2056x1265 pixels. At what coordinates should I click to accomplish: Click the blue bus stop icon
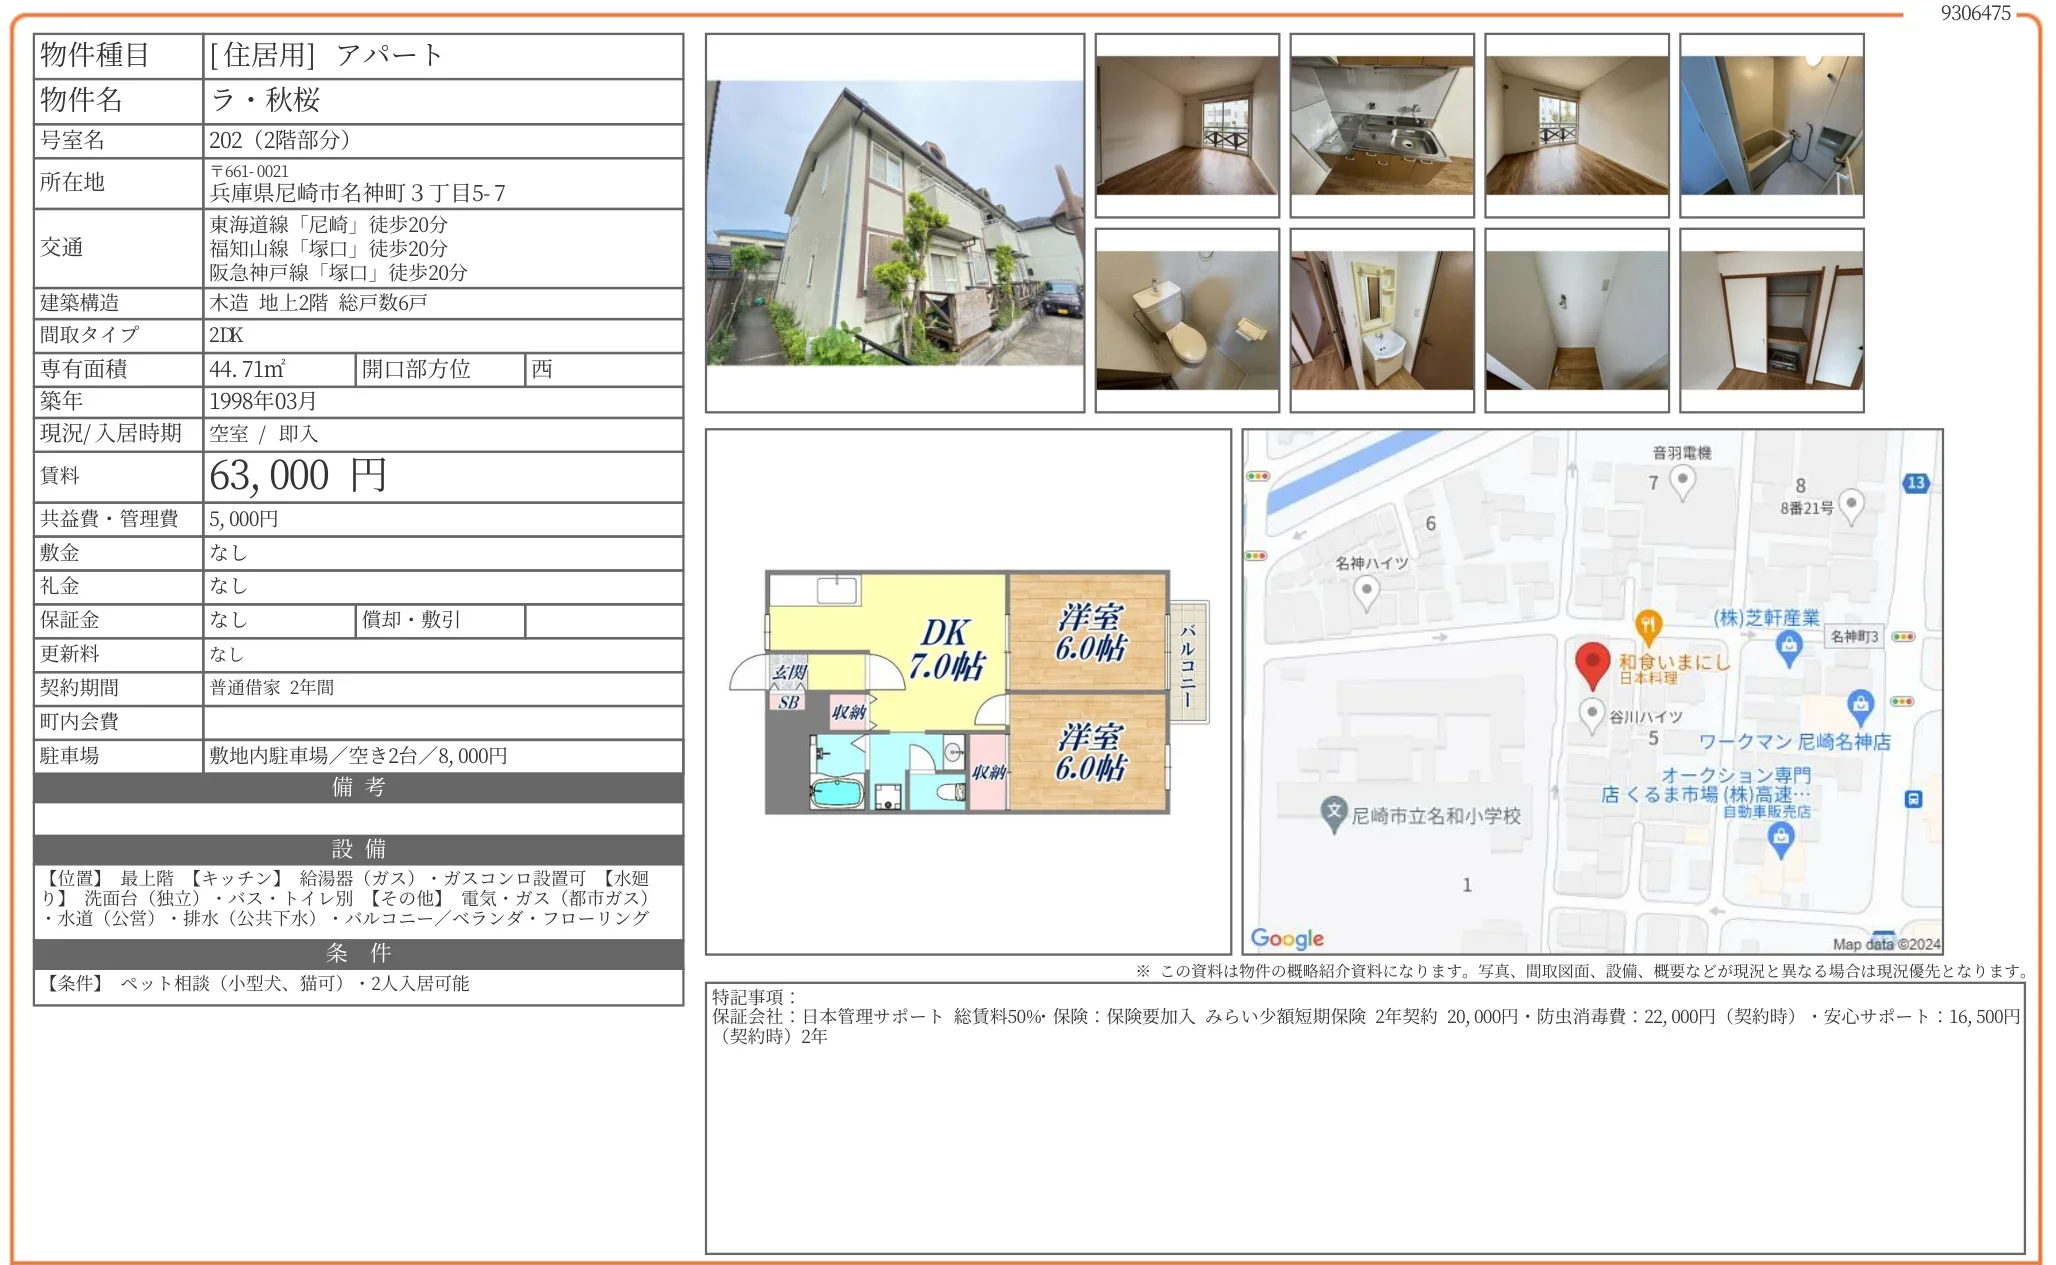(1913, 799)
